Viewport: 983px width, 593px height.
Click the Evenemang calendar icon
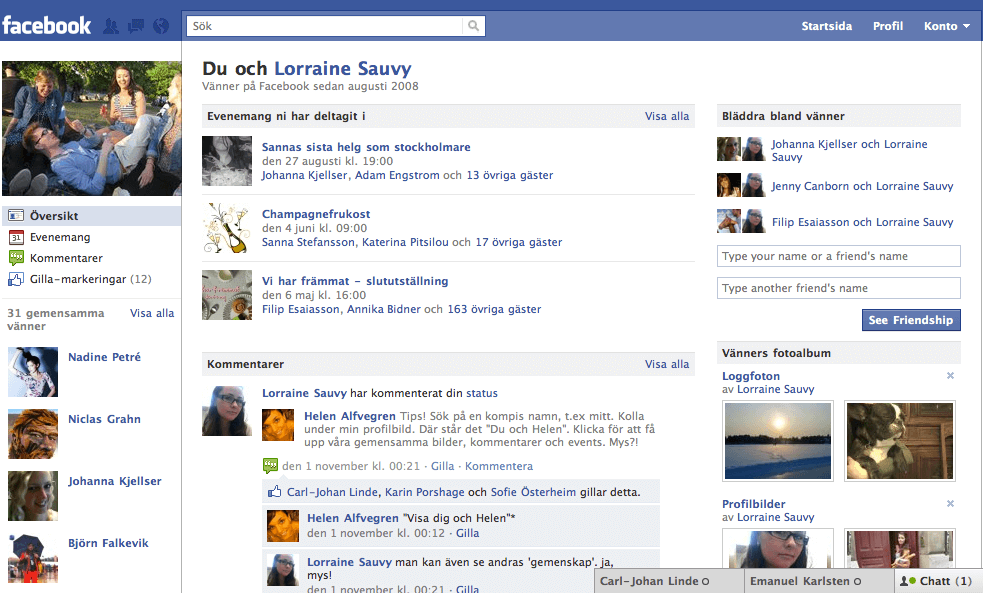click(16, 238)
